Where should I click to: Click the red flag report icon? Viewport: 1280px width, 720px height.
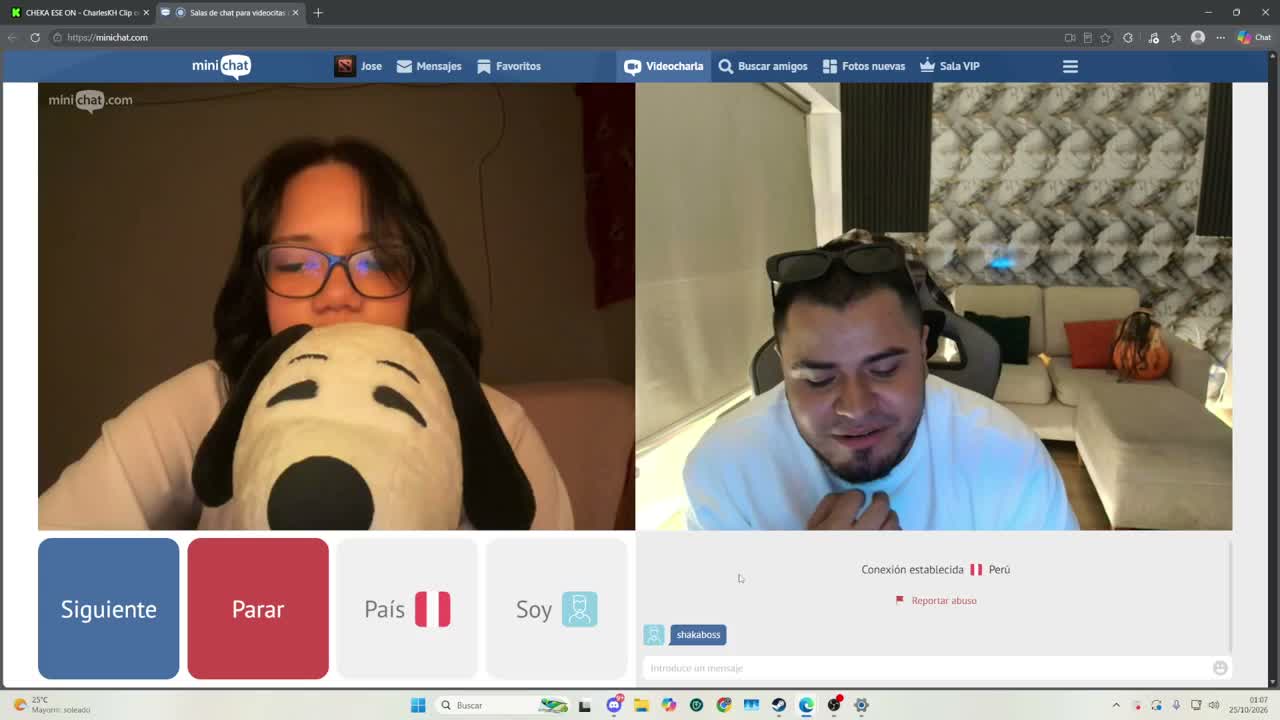pyautogui.click(x=899, y=600)
